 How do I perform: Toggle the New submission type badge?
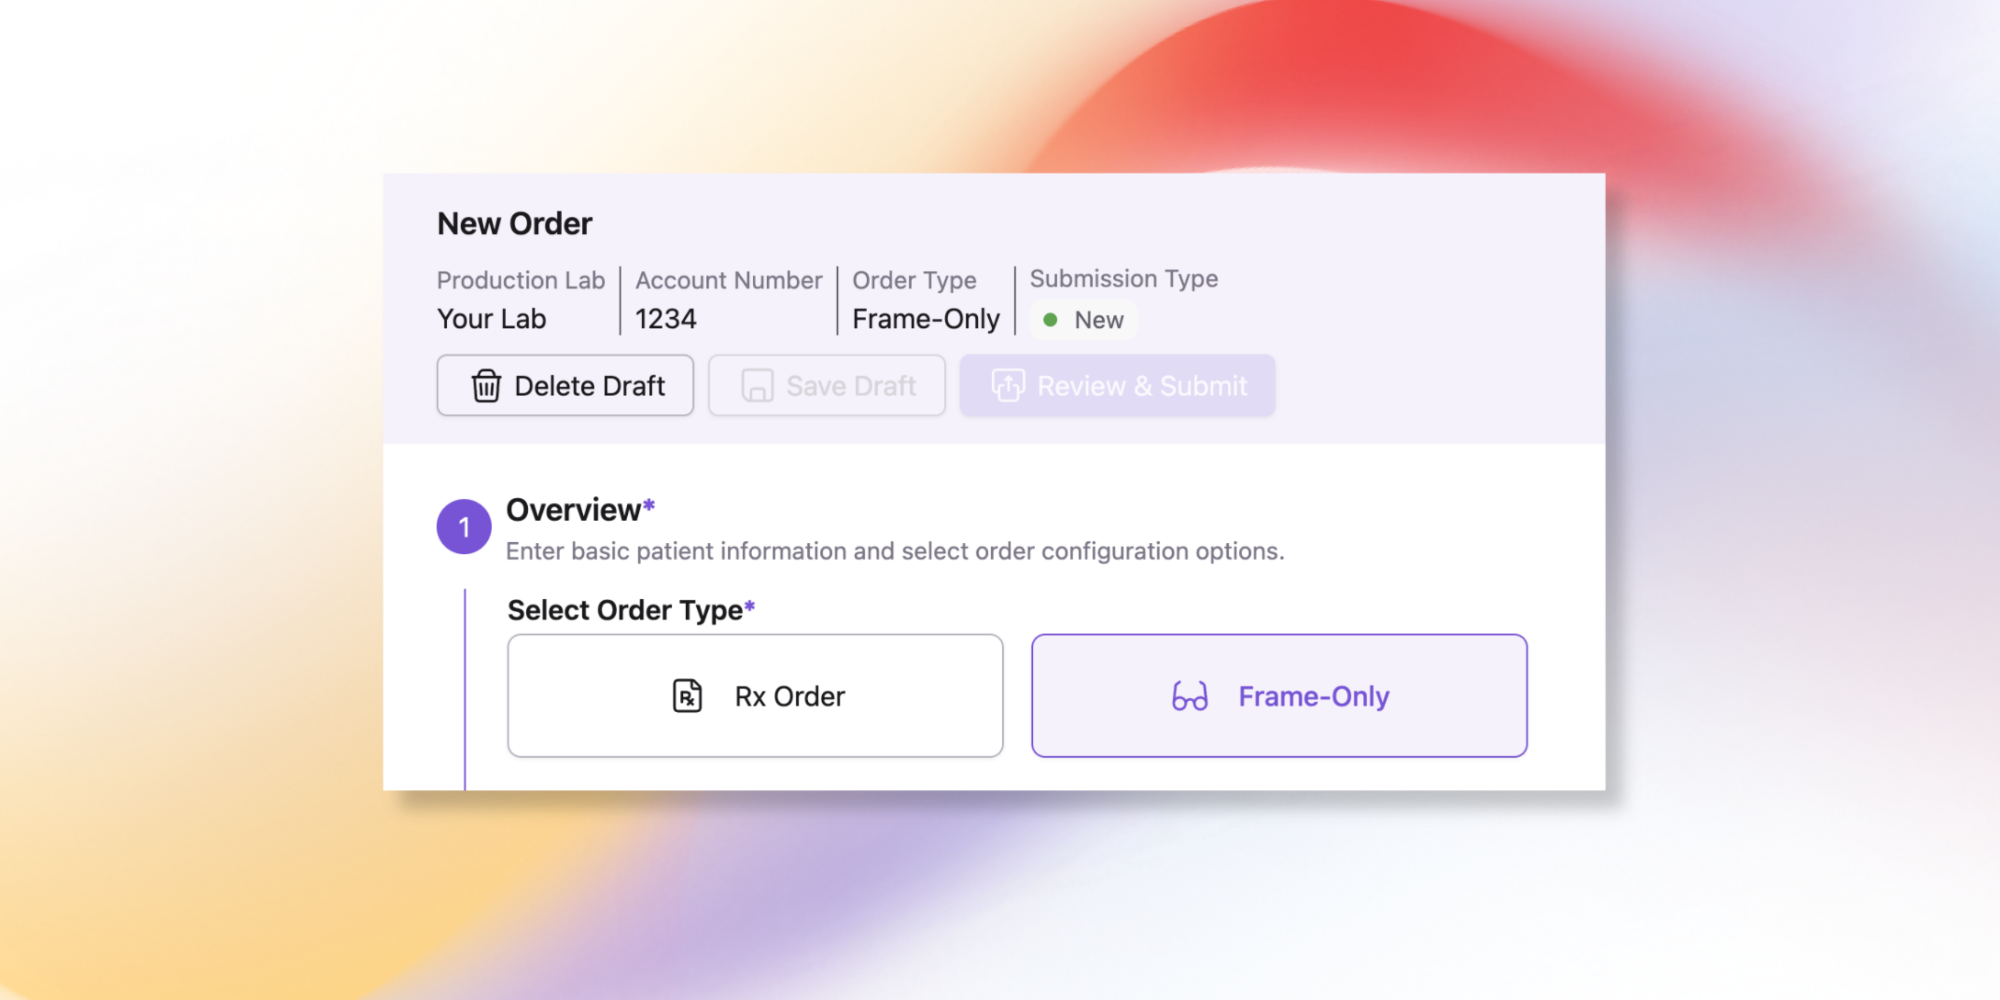(x=1083, y=319)
